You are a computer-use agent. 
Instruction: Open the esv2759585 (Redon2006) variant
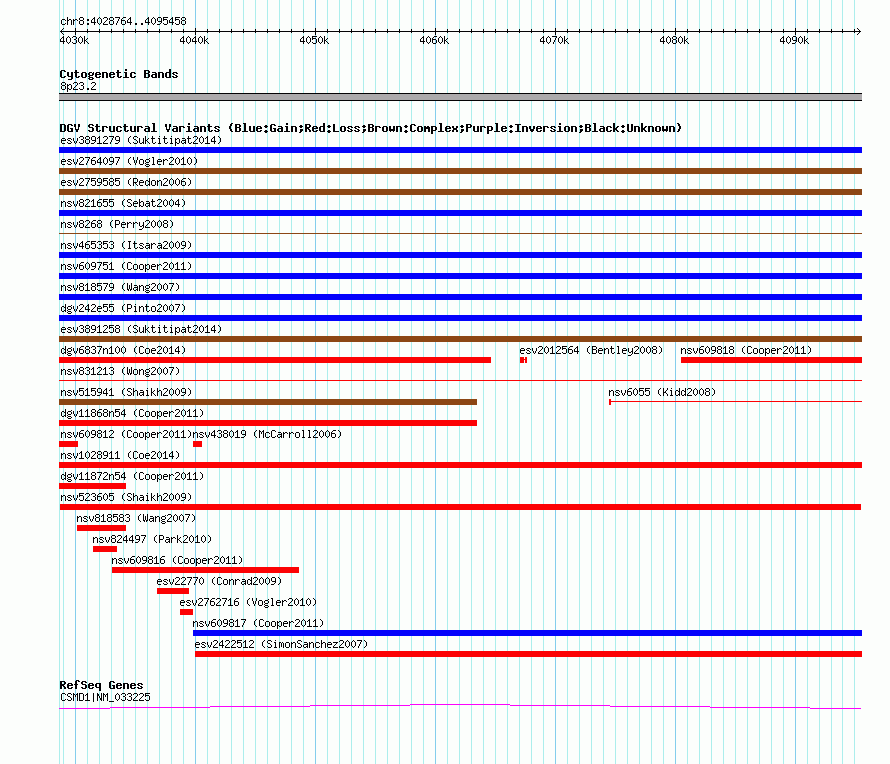[x=126, y=182]
